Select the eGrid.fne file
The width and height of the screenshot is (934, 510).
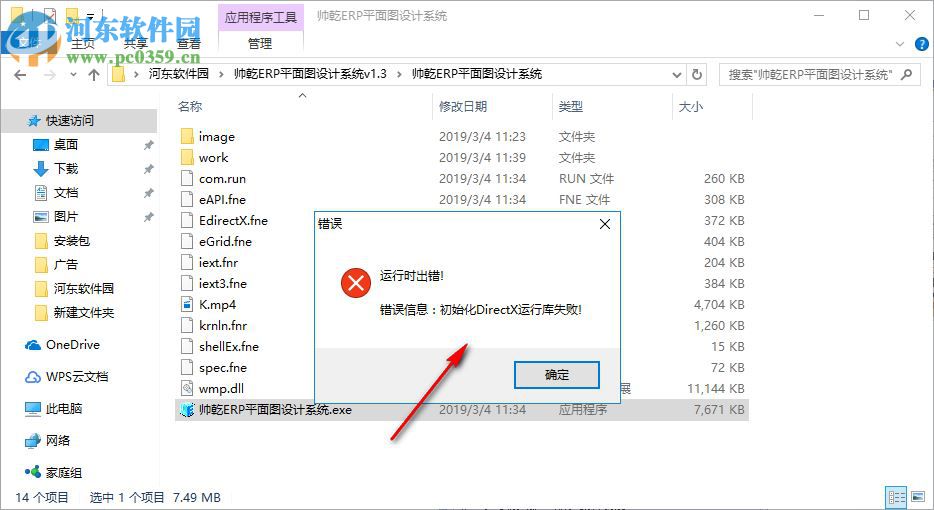click(225, 241)
